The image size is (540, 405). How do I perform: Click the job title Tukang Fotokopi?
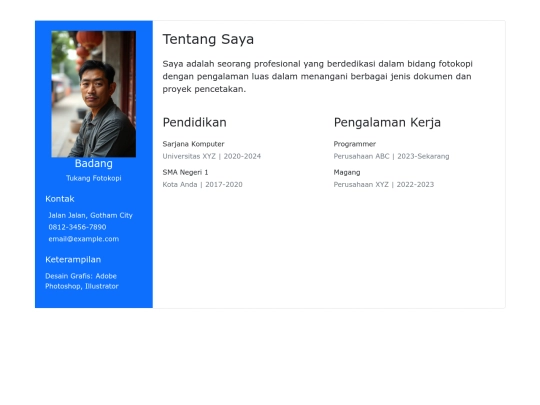pyautogui.click(x=94, y=178)
